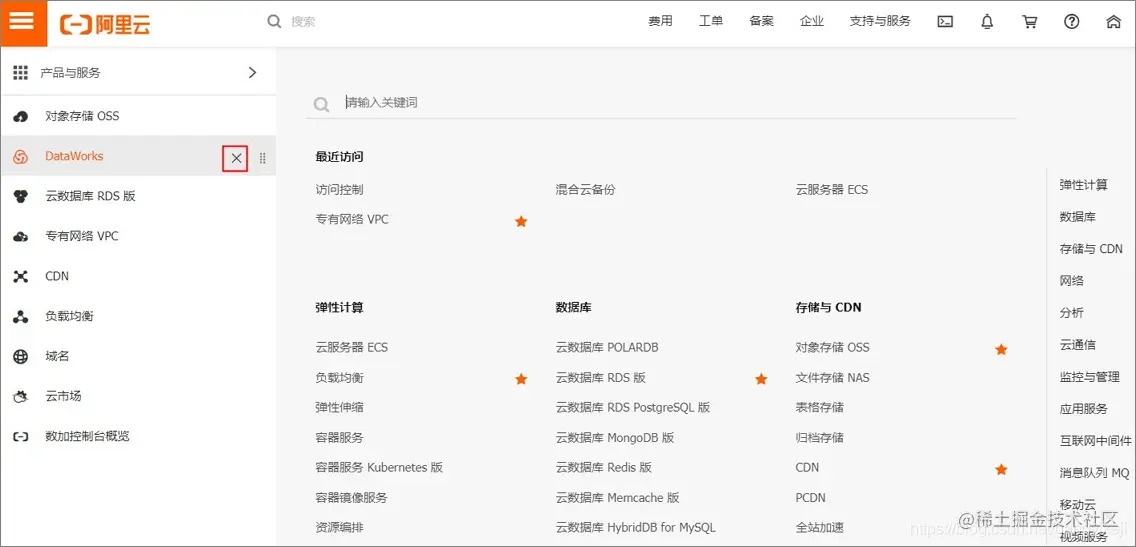
Task: Select DataWorks sidebar item label
Action: (74, 156)
